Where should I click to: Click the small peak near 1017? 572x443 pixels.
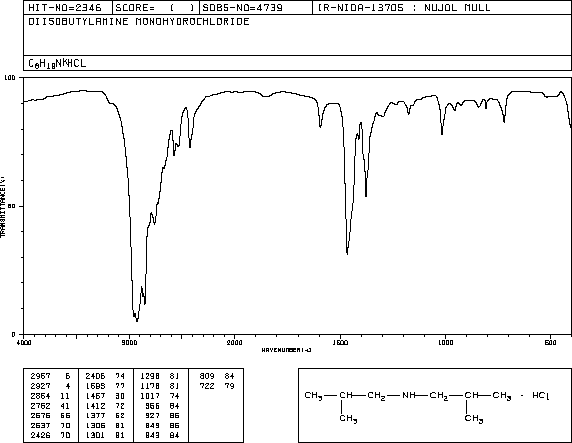click(442, 134)
